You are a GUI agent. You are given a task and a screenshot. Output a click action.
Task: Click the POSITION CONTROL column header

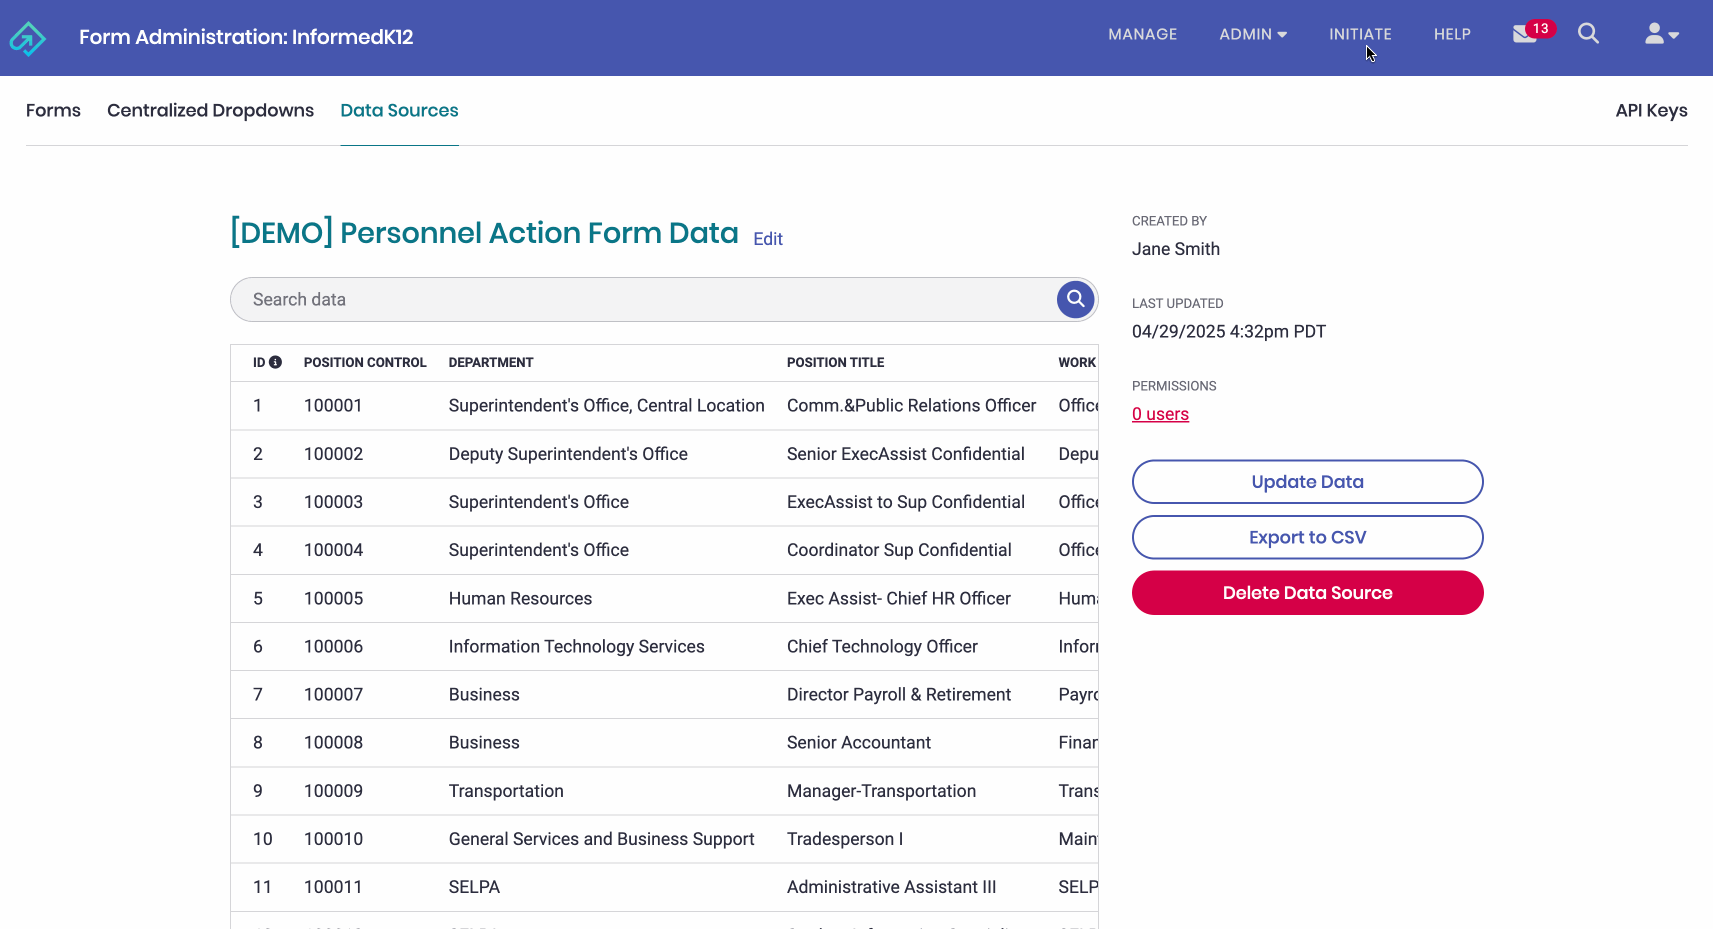(365, 362)
